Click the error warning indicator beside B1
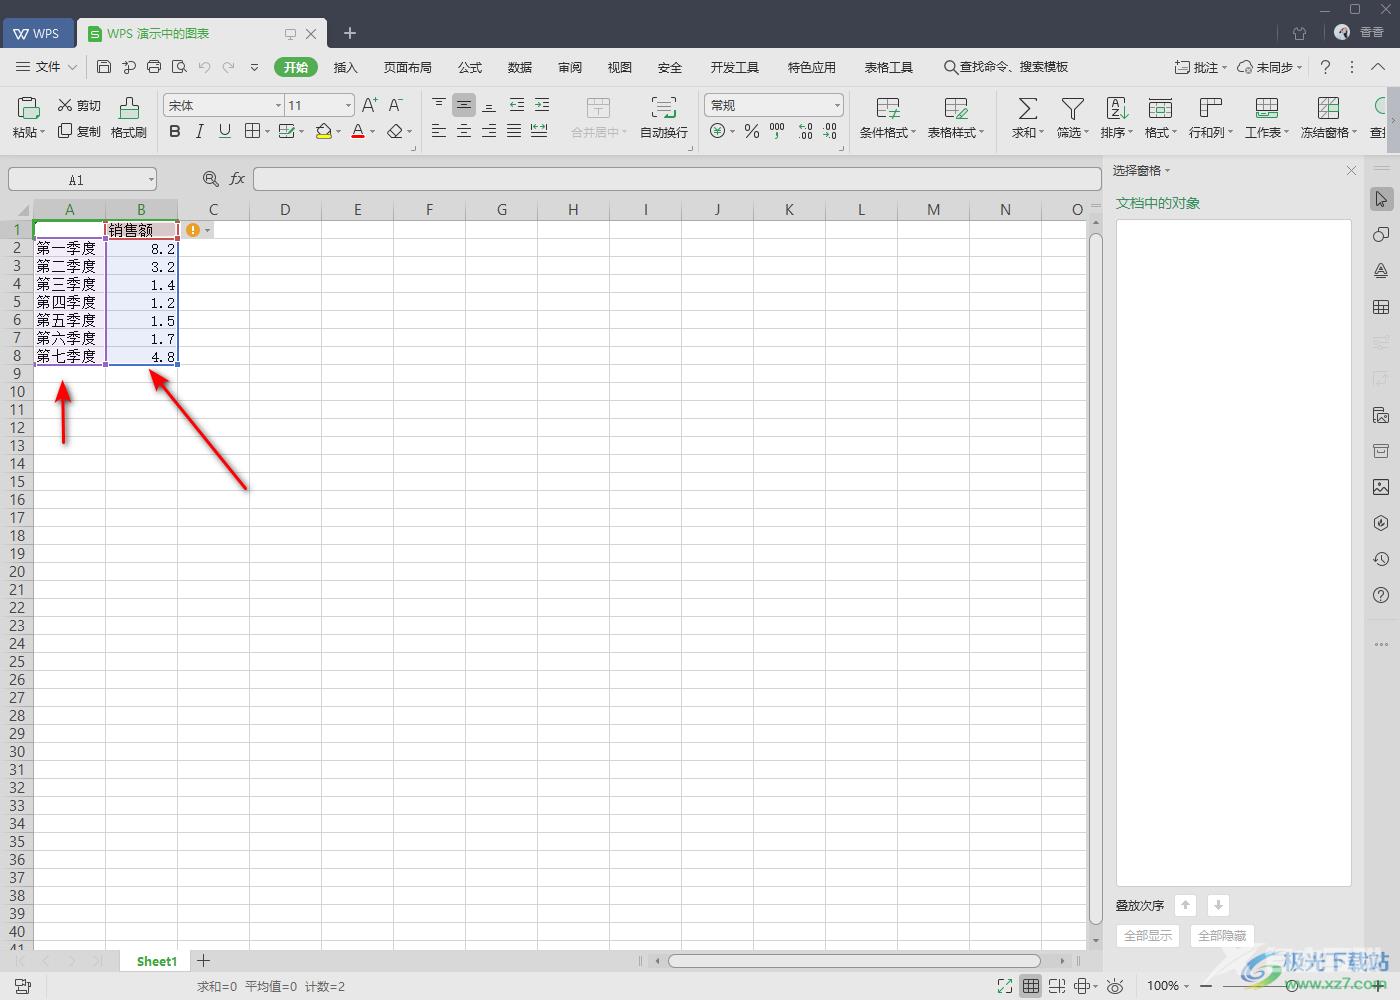The width and height of the screenshot is (1400, 1000). [x=193, y=230]
